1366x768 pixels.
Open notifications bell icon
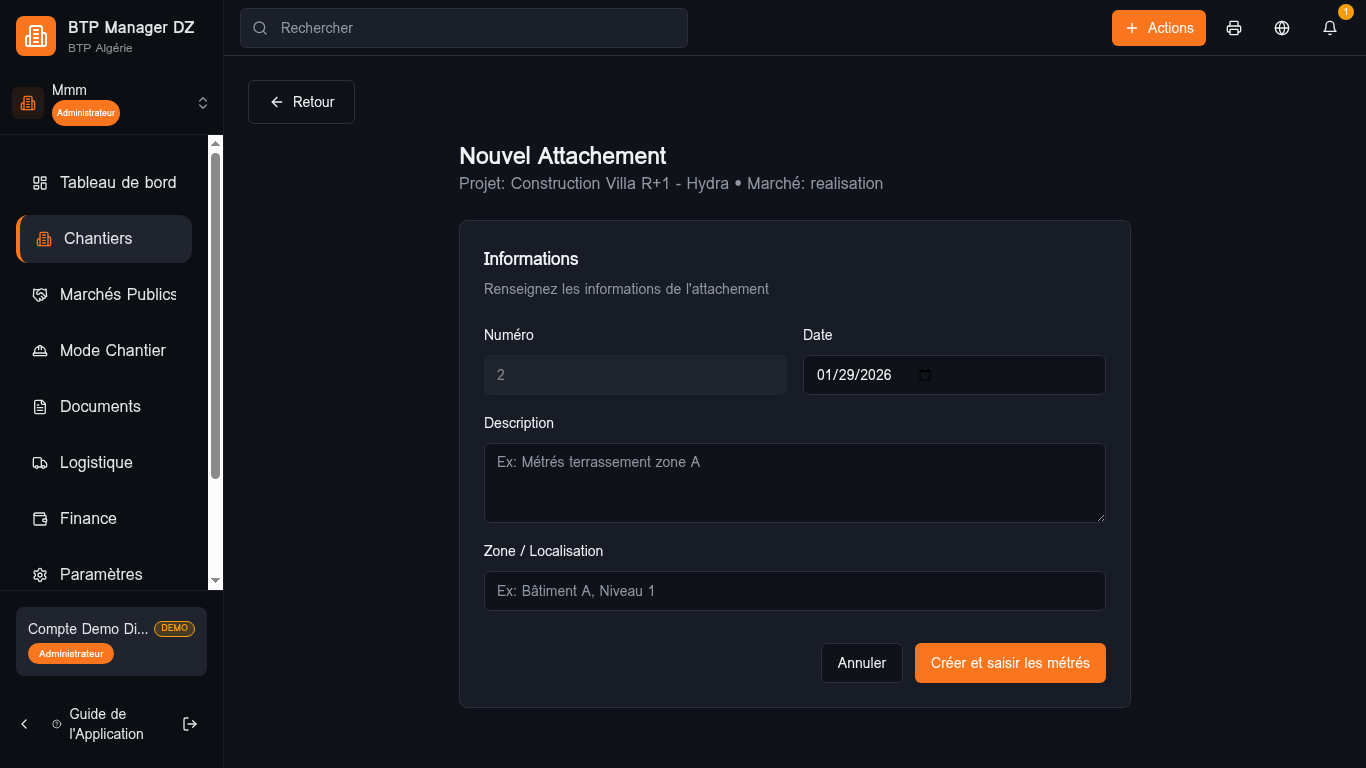1330,28
